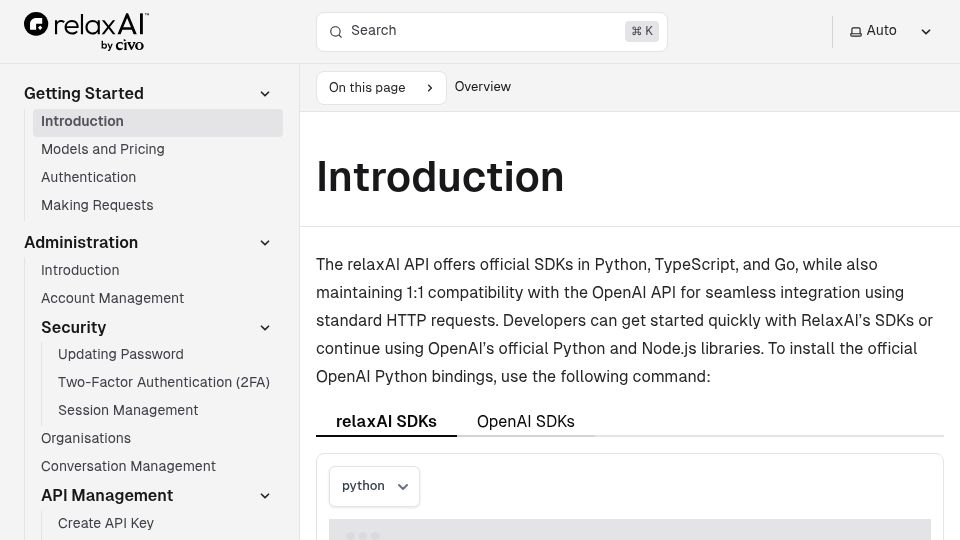The width and height of the screenshot is (960, 540).
Task: Open the Auto theme dropdown chevron
Action: click(x=926, y=32)
